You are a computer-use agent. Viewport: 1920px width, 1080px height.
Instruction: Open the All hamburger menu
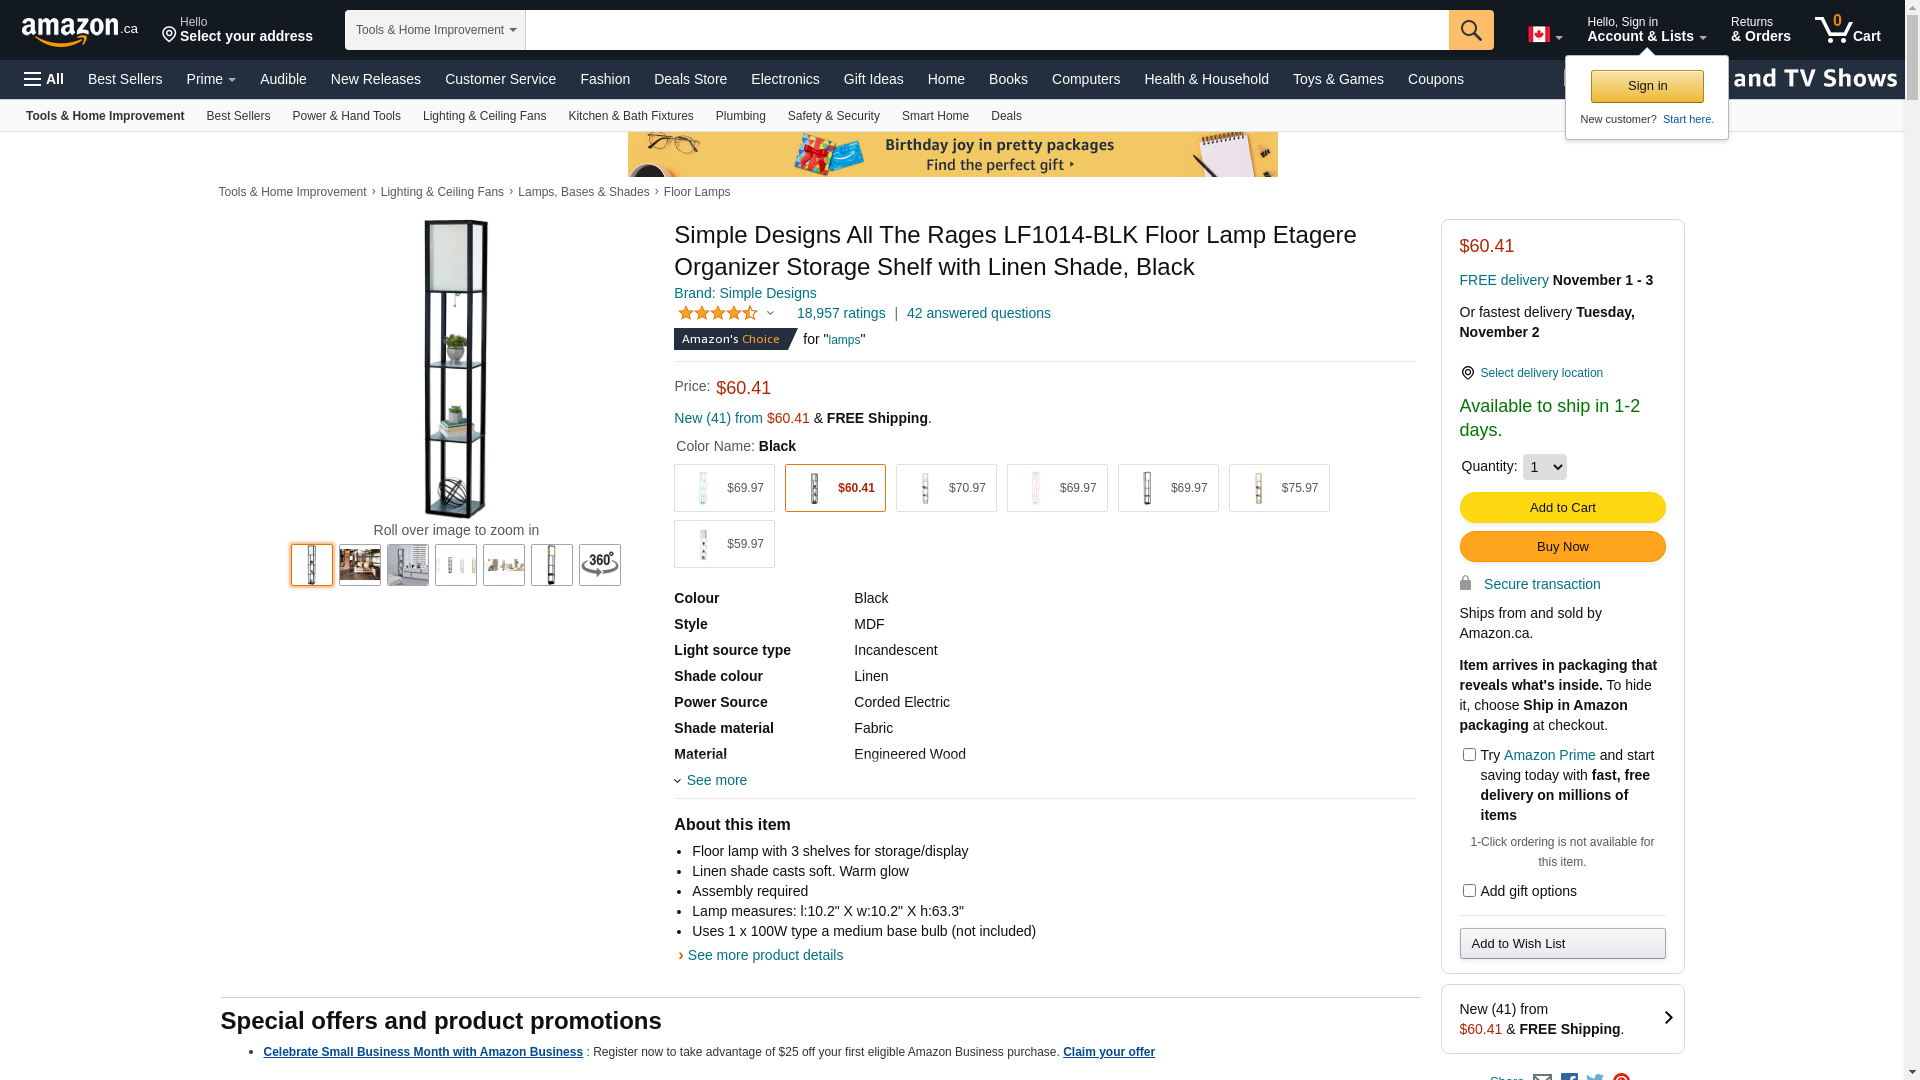coord(44,79)
